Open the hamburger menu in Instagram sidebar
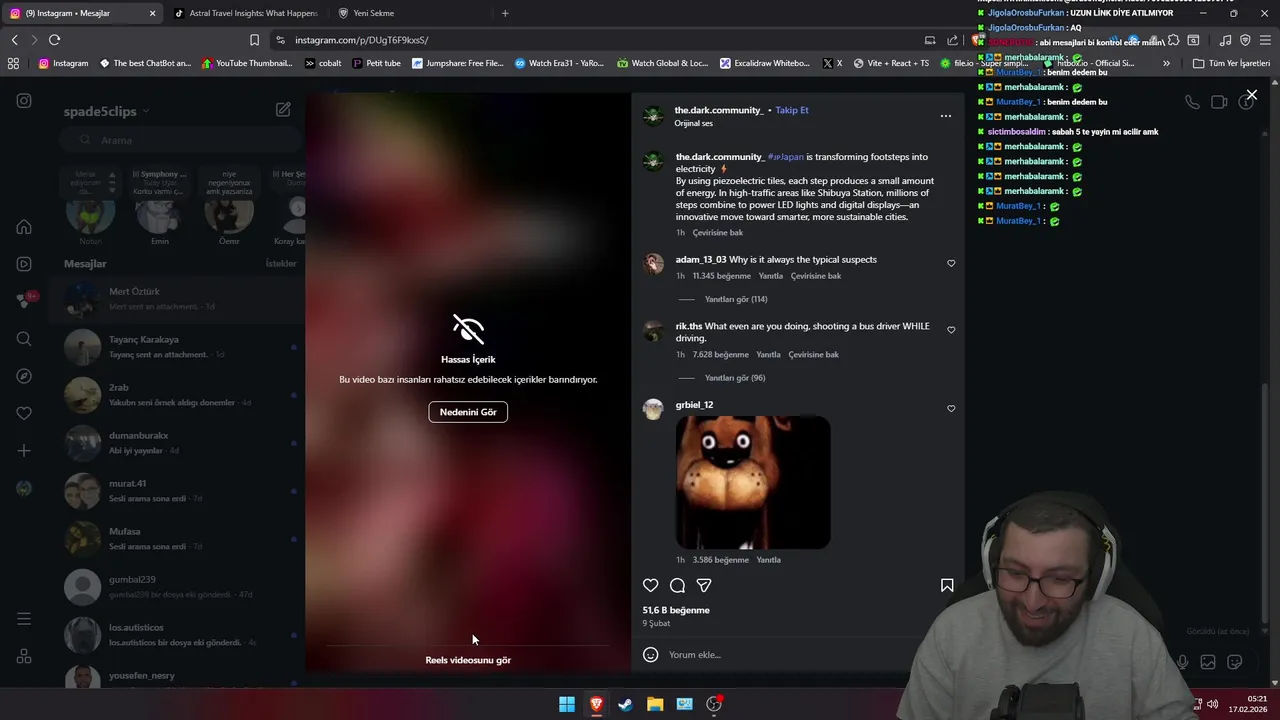Screen dimensions: 1280x720 24,619
